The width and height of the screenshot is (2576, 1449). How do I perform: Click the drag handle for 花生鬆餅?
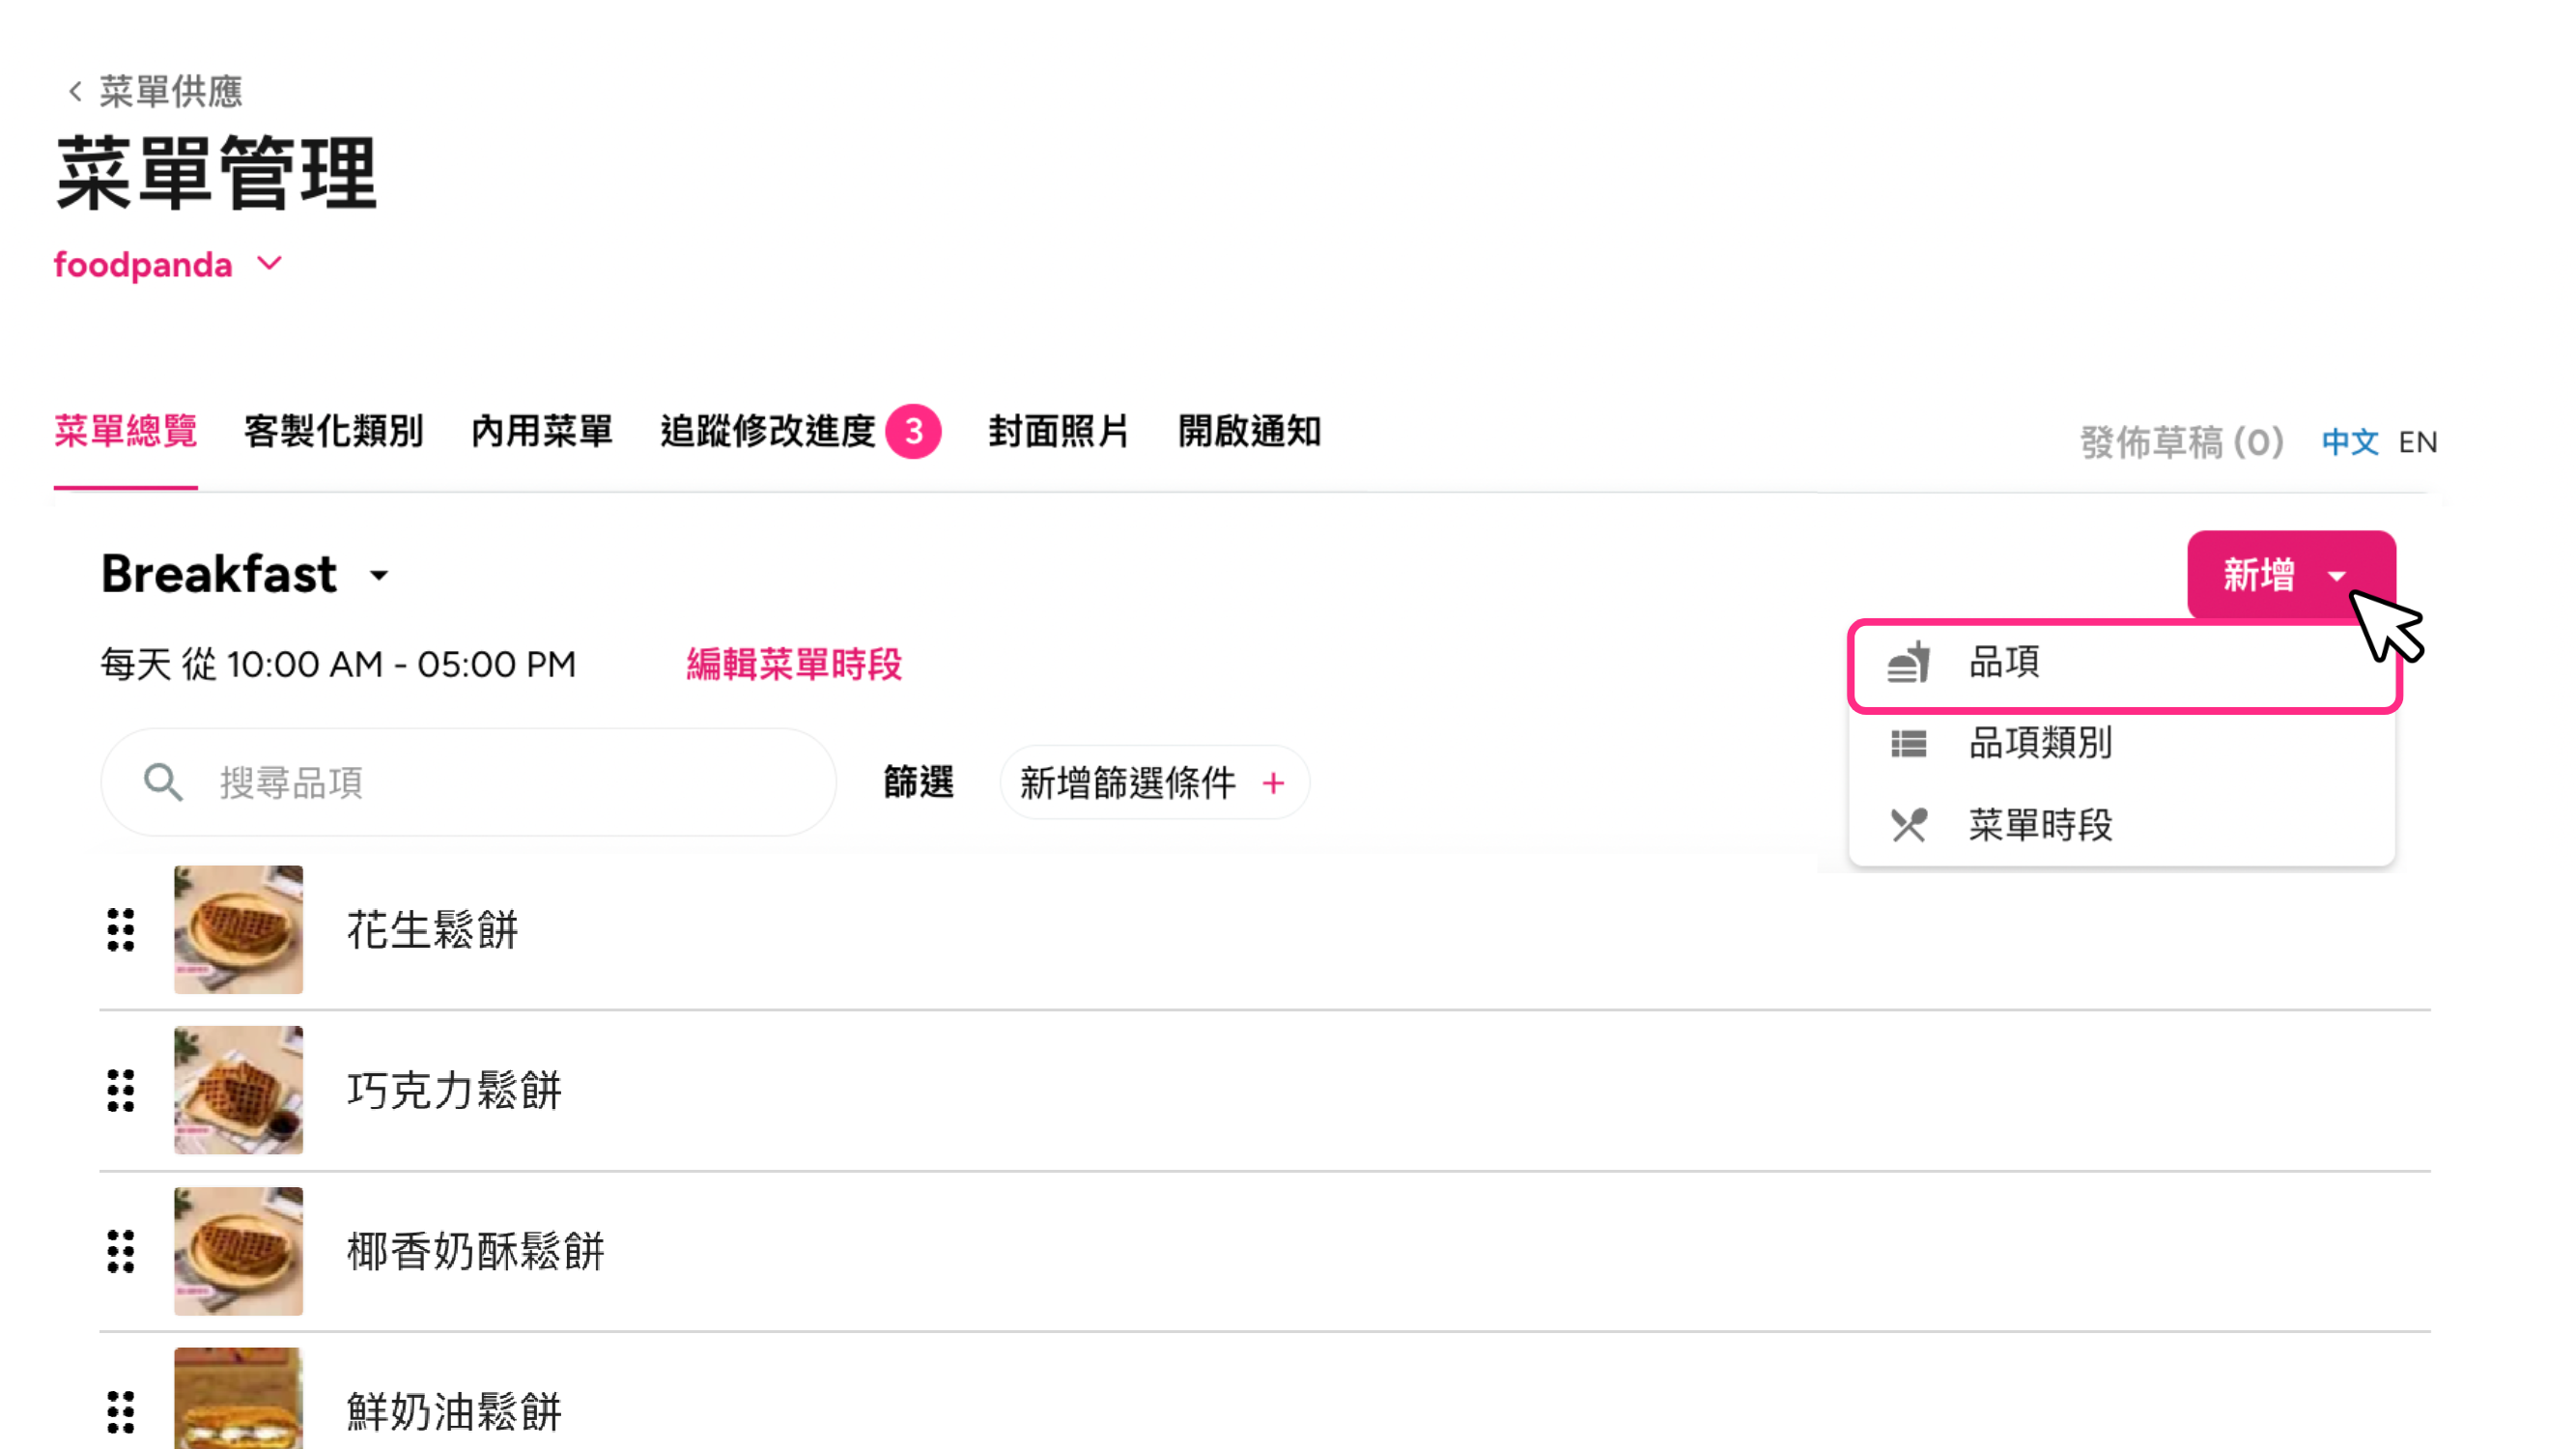121,930
